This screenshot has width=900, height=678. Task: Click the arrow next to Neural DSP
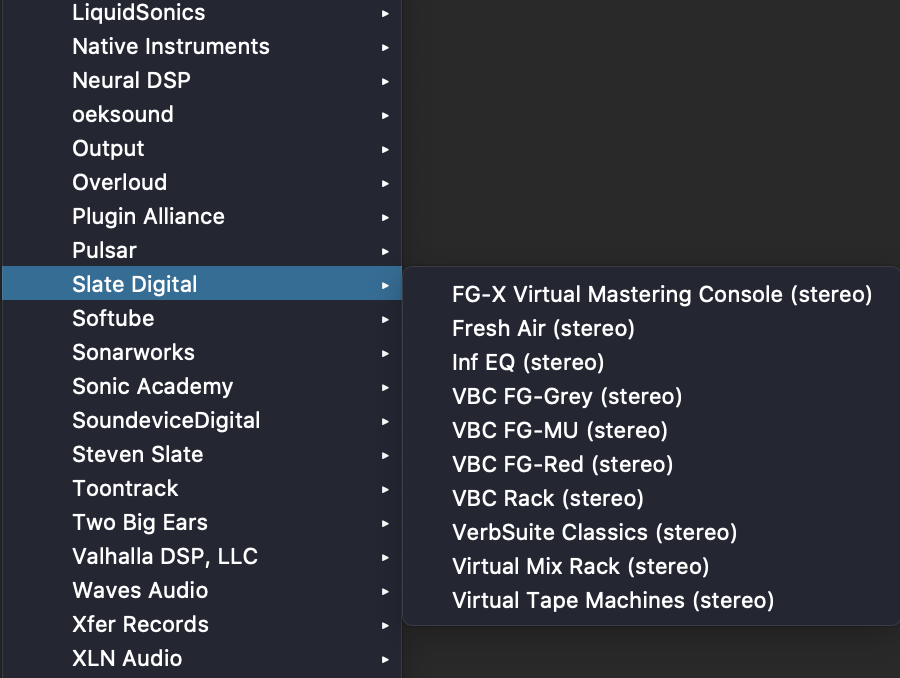[x=385, y=82]
